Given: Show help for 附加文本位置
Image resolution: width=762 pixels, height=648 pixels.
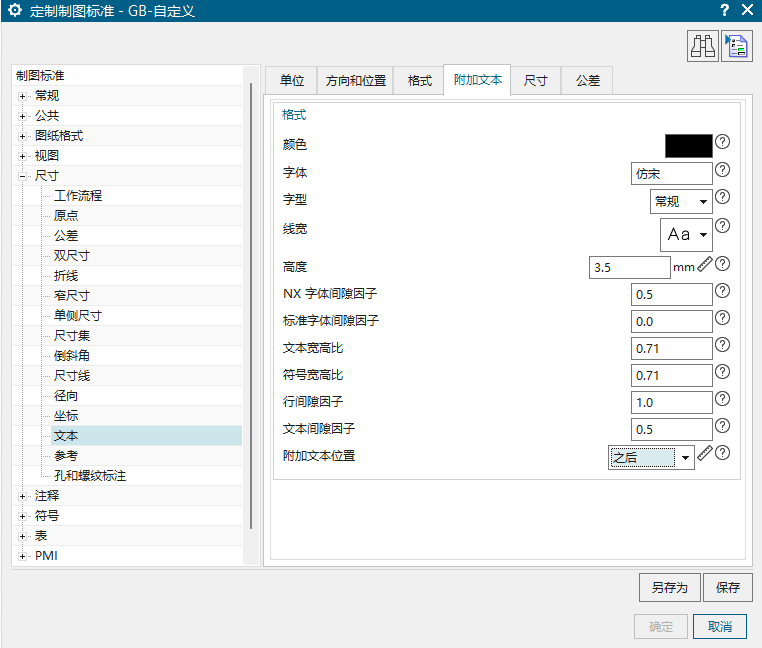Looking at the screenshot, I should click(x=723, y=453).
